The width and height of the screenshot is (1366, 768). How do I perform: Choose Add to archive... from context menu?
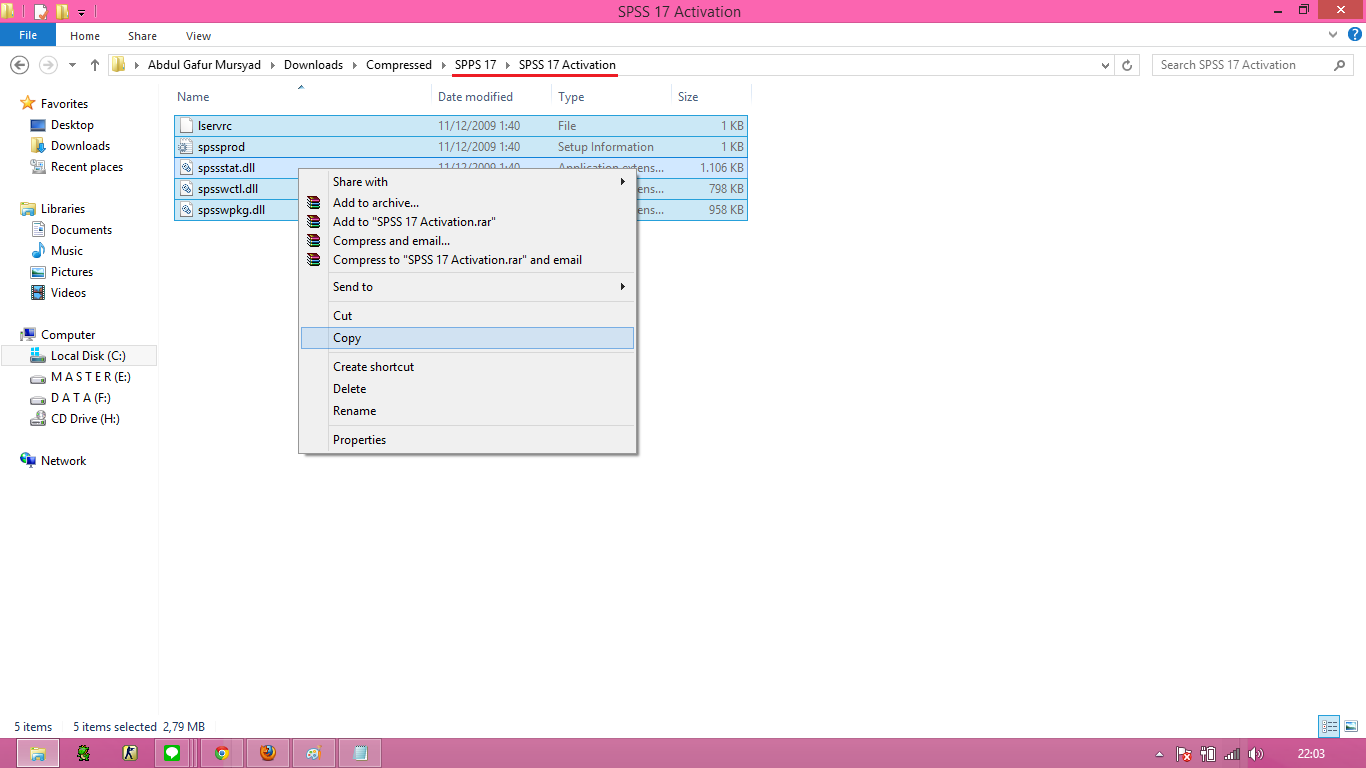coord(467,203)
